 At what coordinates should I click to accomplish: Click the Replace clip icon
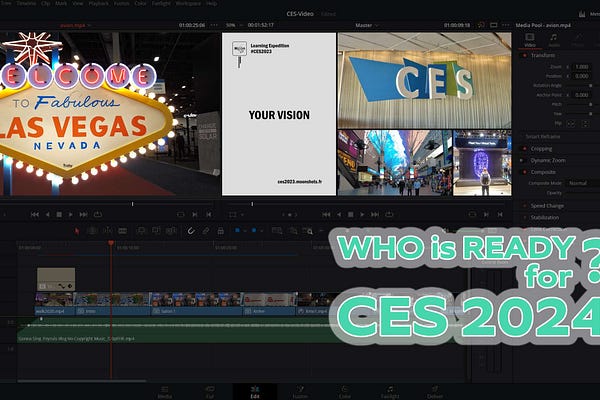point(171,231)
